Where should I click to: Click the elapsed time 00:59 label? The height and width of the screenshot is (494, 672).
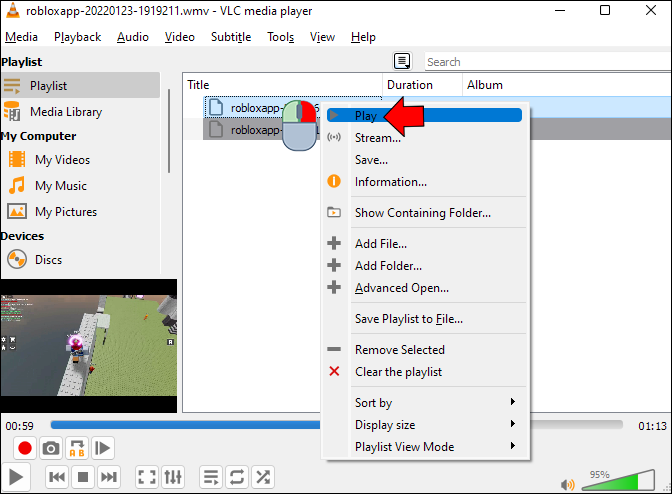pyautogui.click(x=20, y=426)
